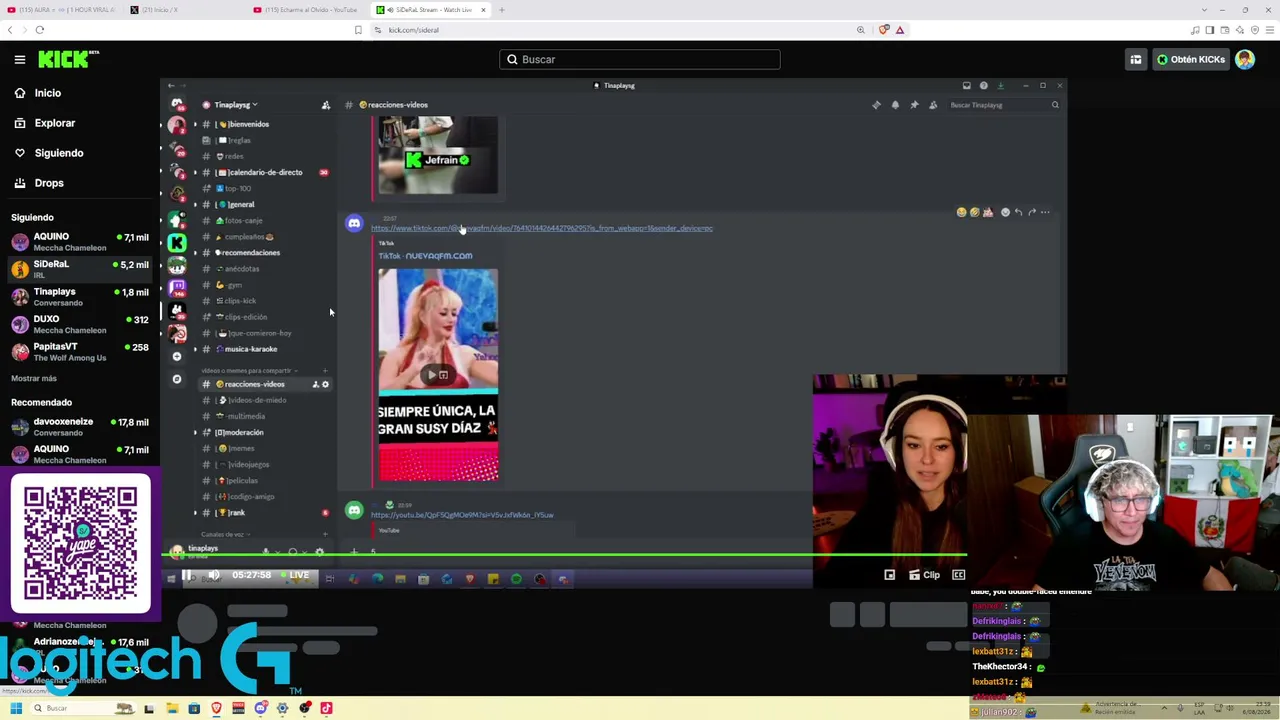Image resolution: width=1280 pixels, height=720 pixels.
Task: Focus the Kick 'Buscar' search field
Action: 640,60
